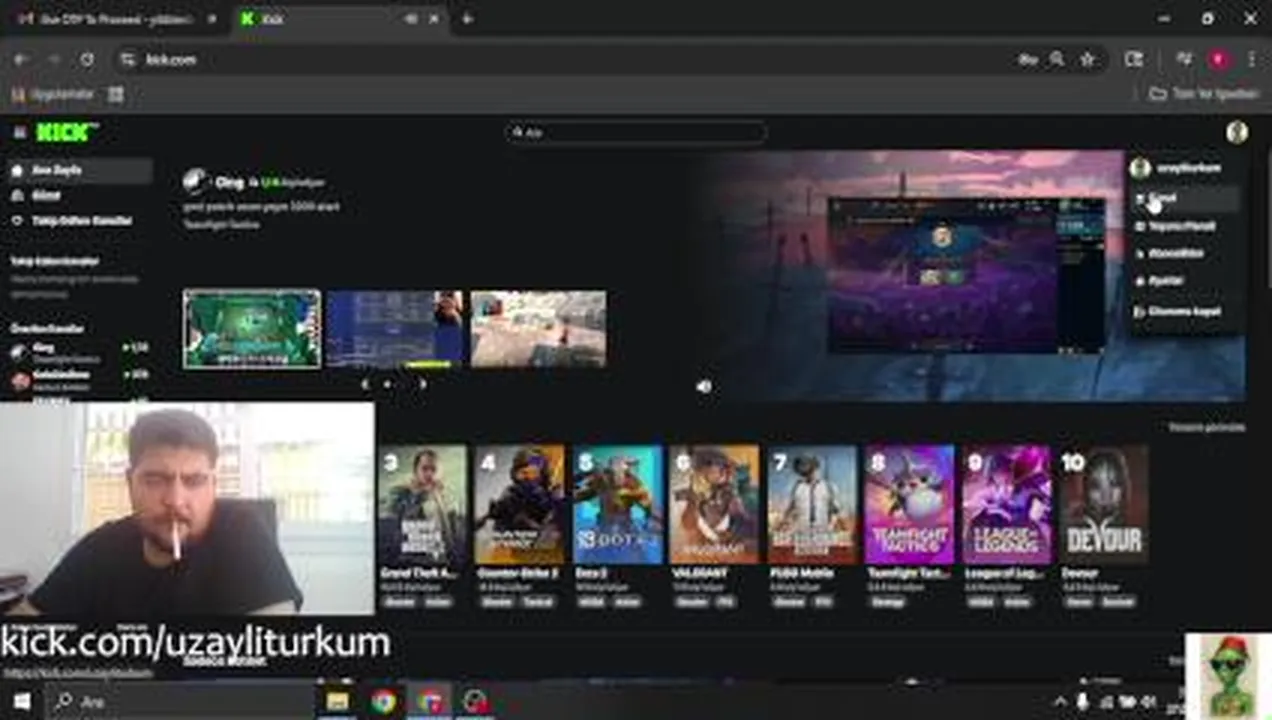Open a new browser tab

click(x=467, y=19)
